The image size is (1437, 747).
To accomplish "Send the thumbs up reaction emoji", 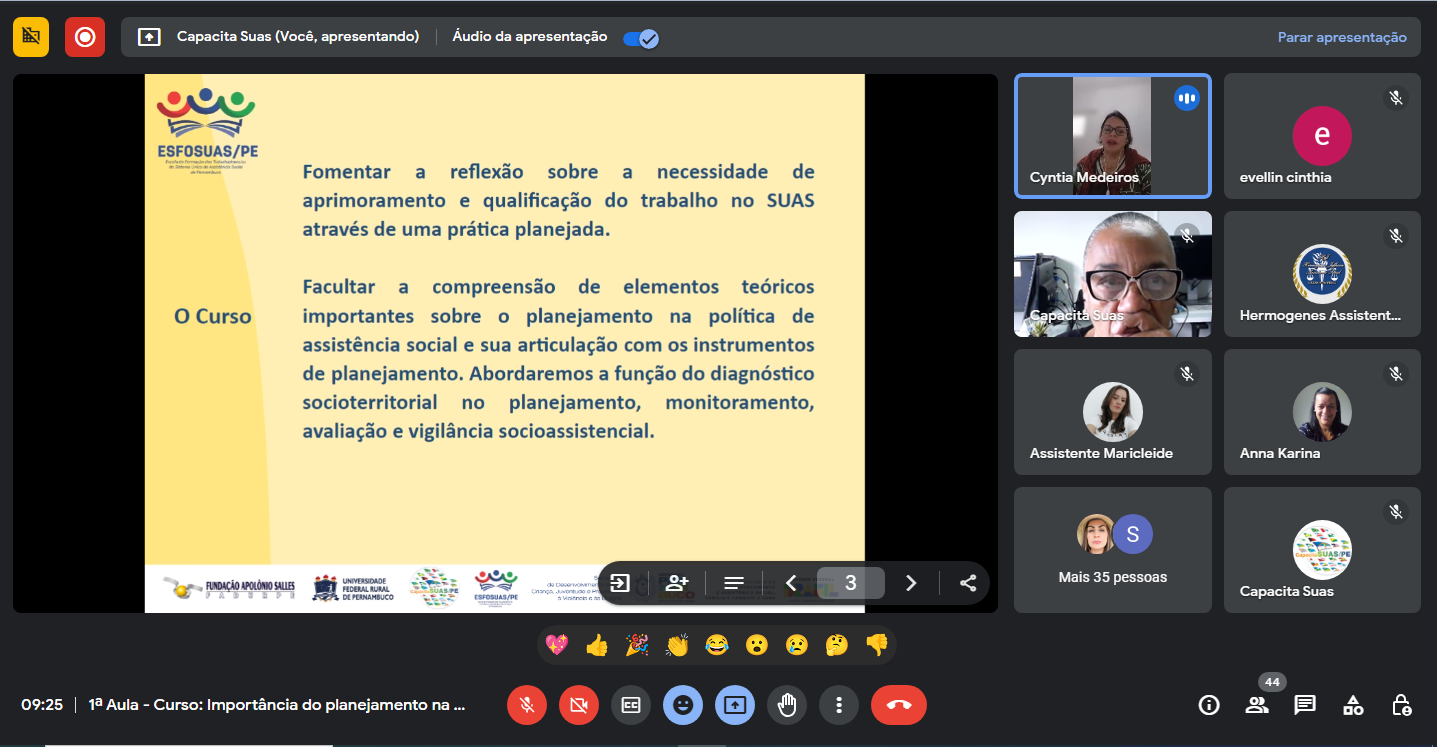I will [597, 645].
